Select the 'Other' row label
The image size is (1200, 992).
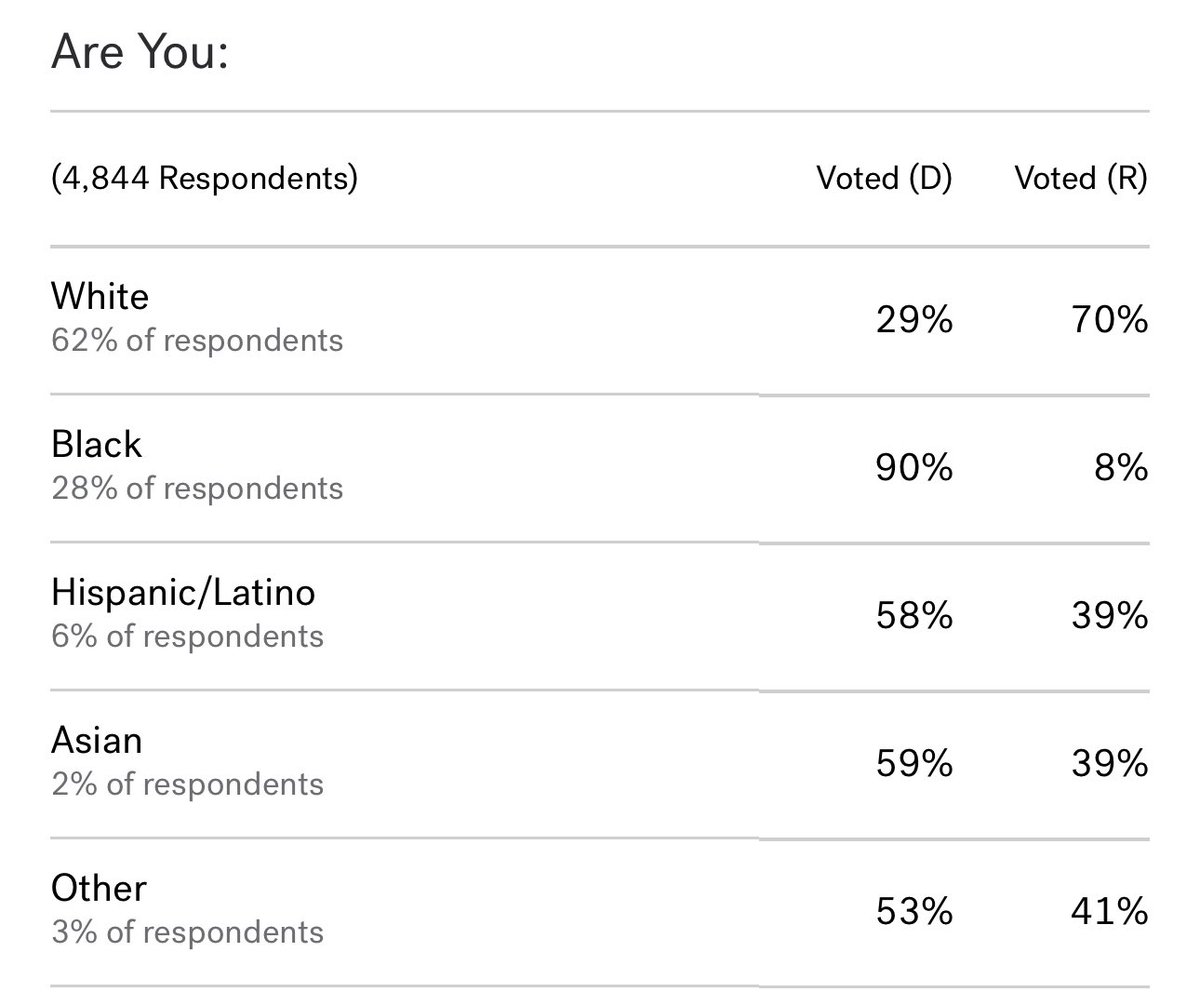[x=99, y=888]
